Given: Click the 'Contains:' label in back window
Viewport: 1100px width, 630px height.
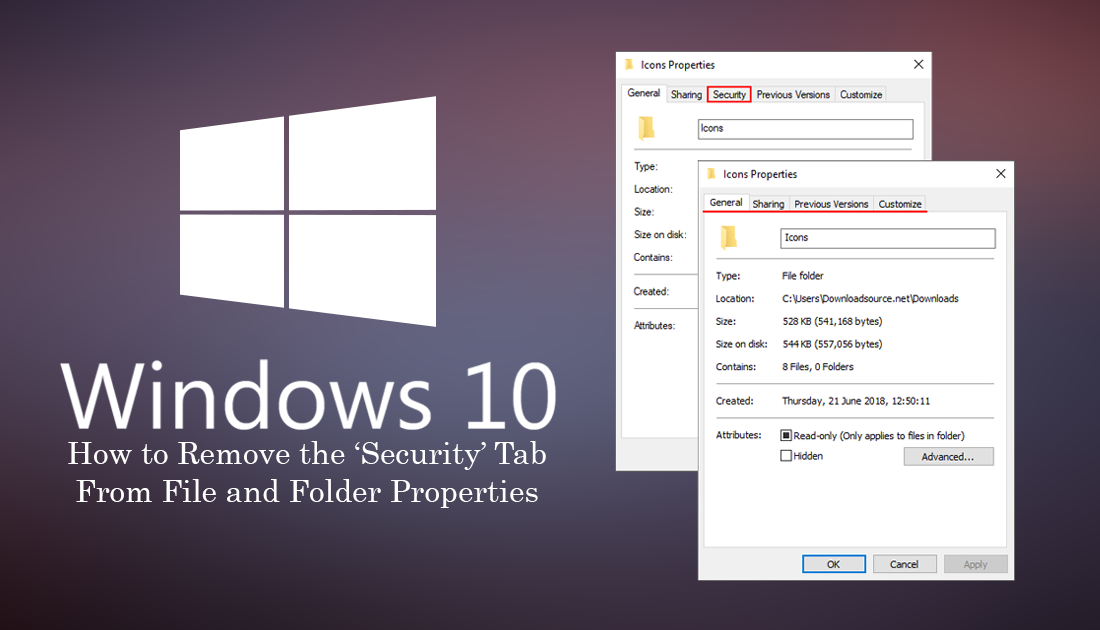Looking at the screenshot, I should (653, 257).
